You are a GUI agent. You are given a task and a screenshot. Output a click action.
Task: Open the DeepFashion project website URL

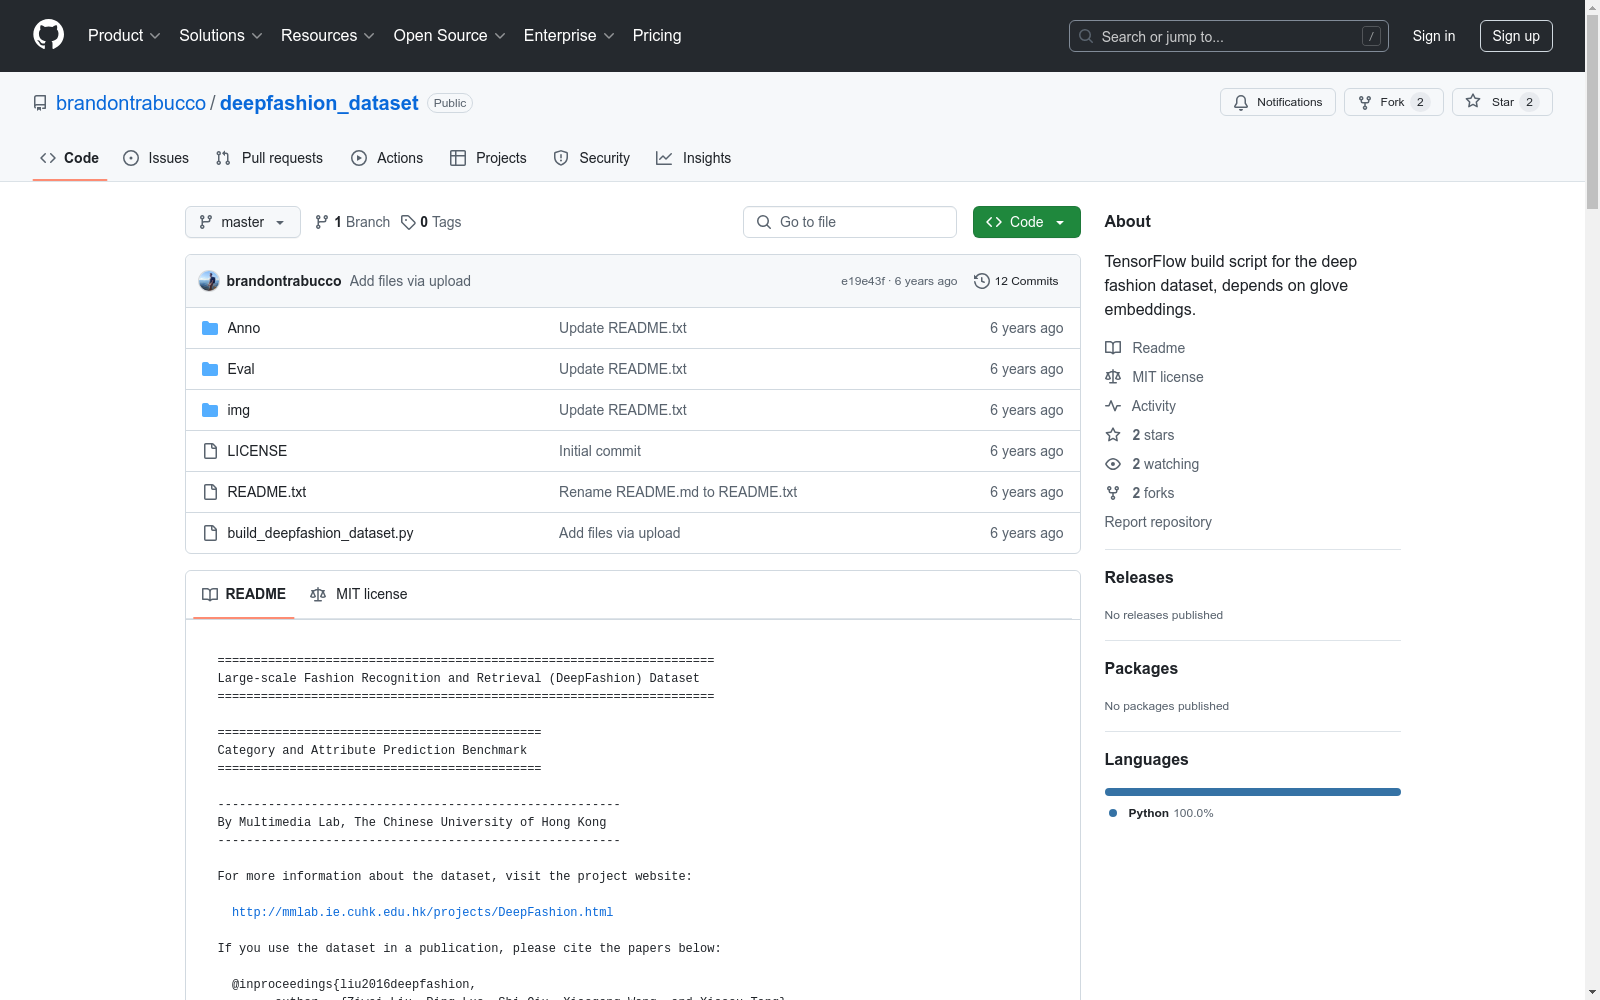[x=423, y=912]
